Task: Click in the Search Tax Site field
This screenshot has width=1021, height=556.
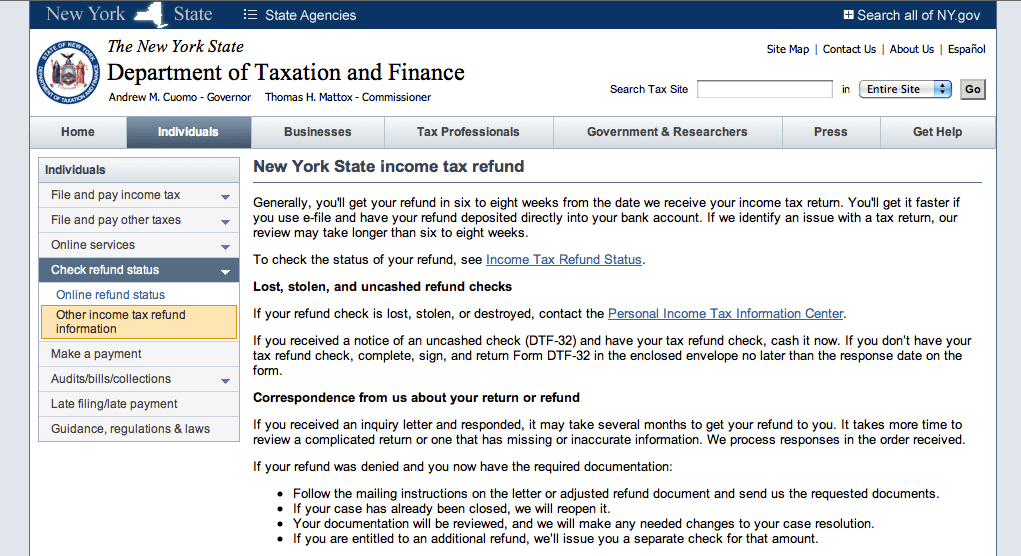Action: tap(764, 89)
